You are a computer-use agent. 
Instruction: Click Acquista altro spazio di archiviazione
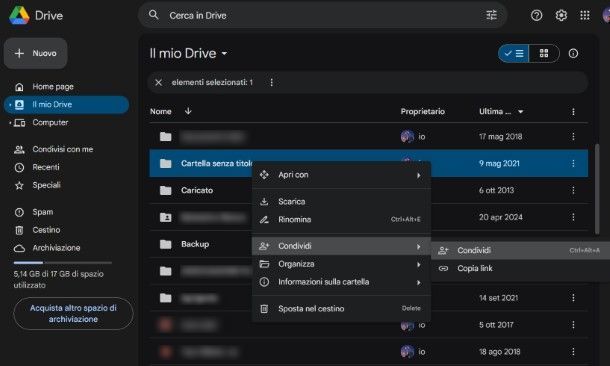[x=73, y=313]
